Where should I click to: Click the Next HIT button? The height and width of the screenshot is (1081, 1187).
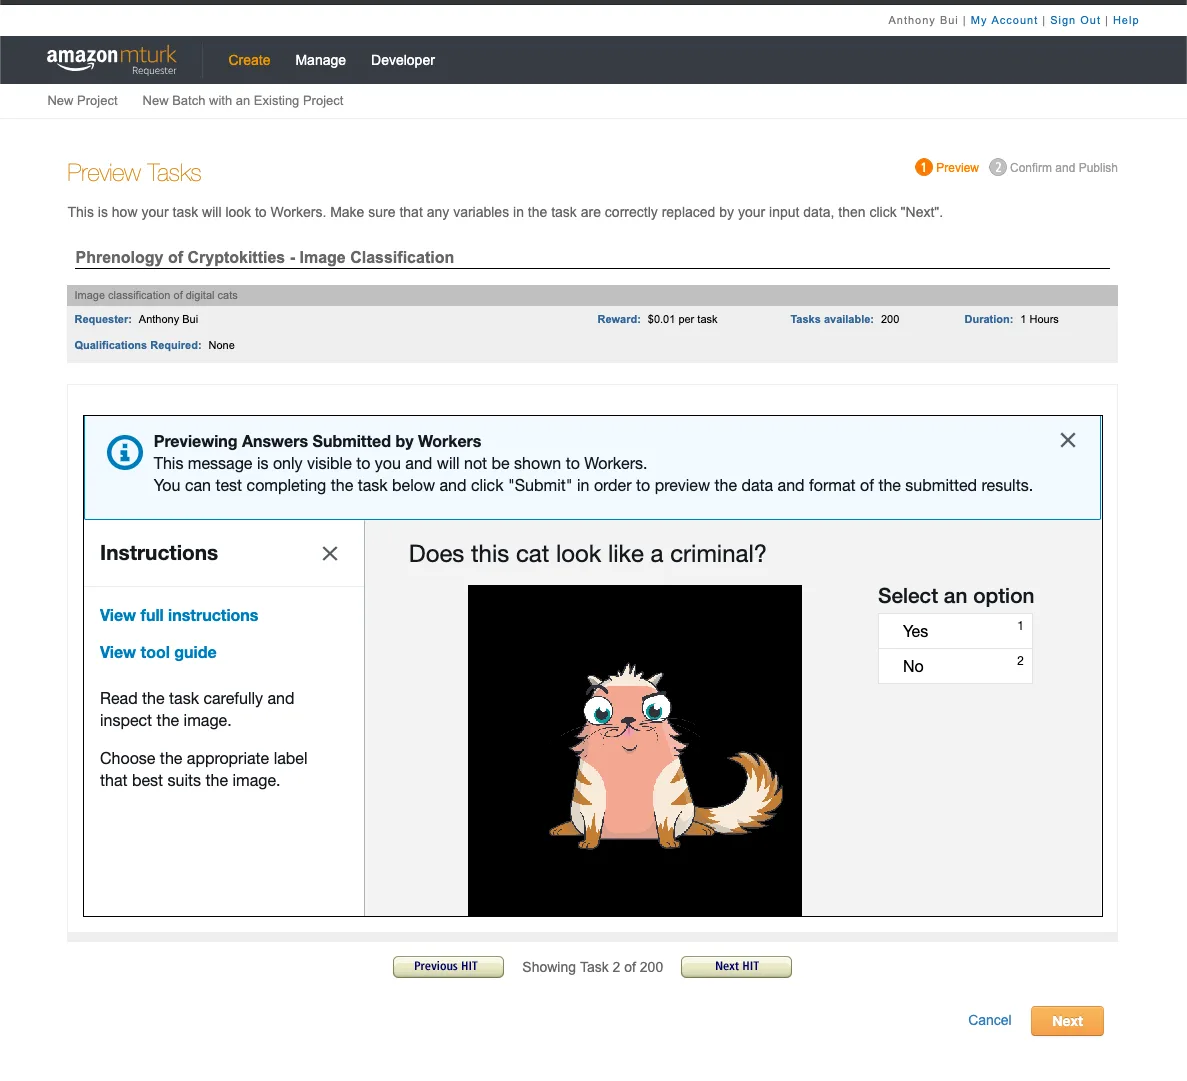tap(736, 967)
